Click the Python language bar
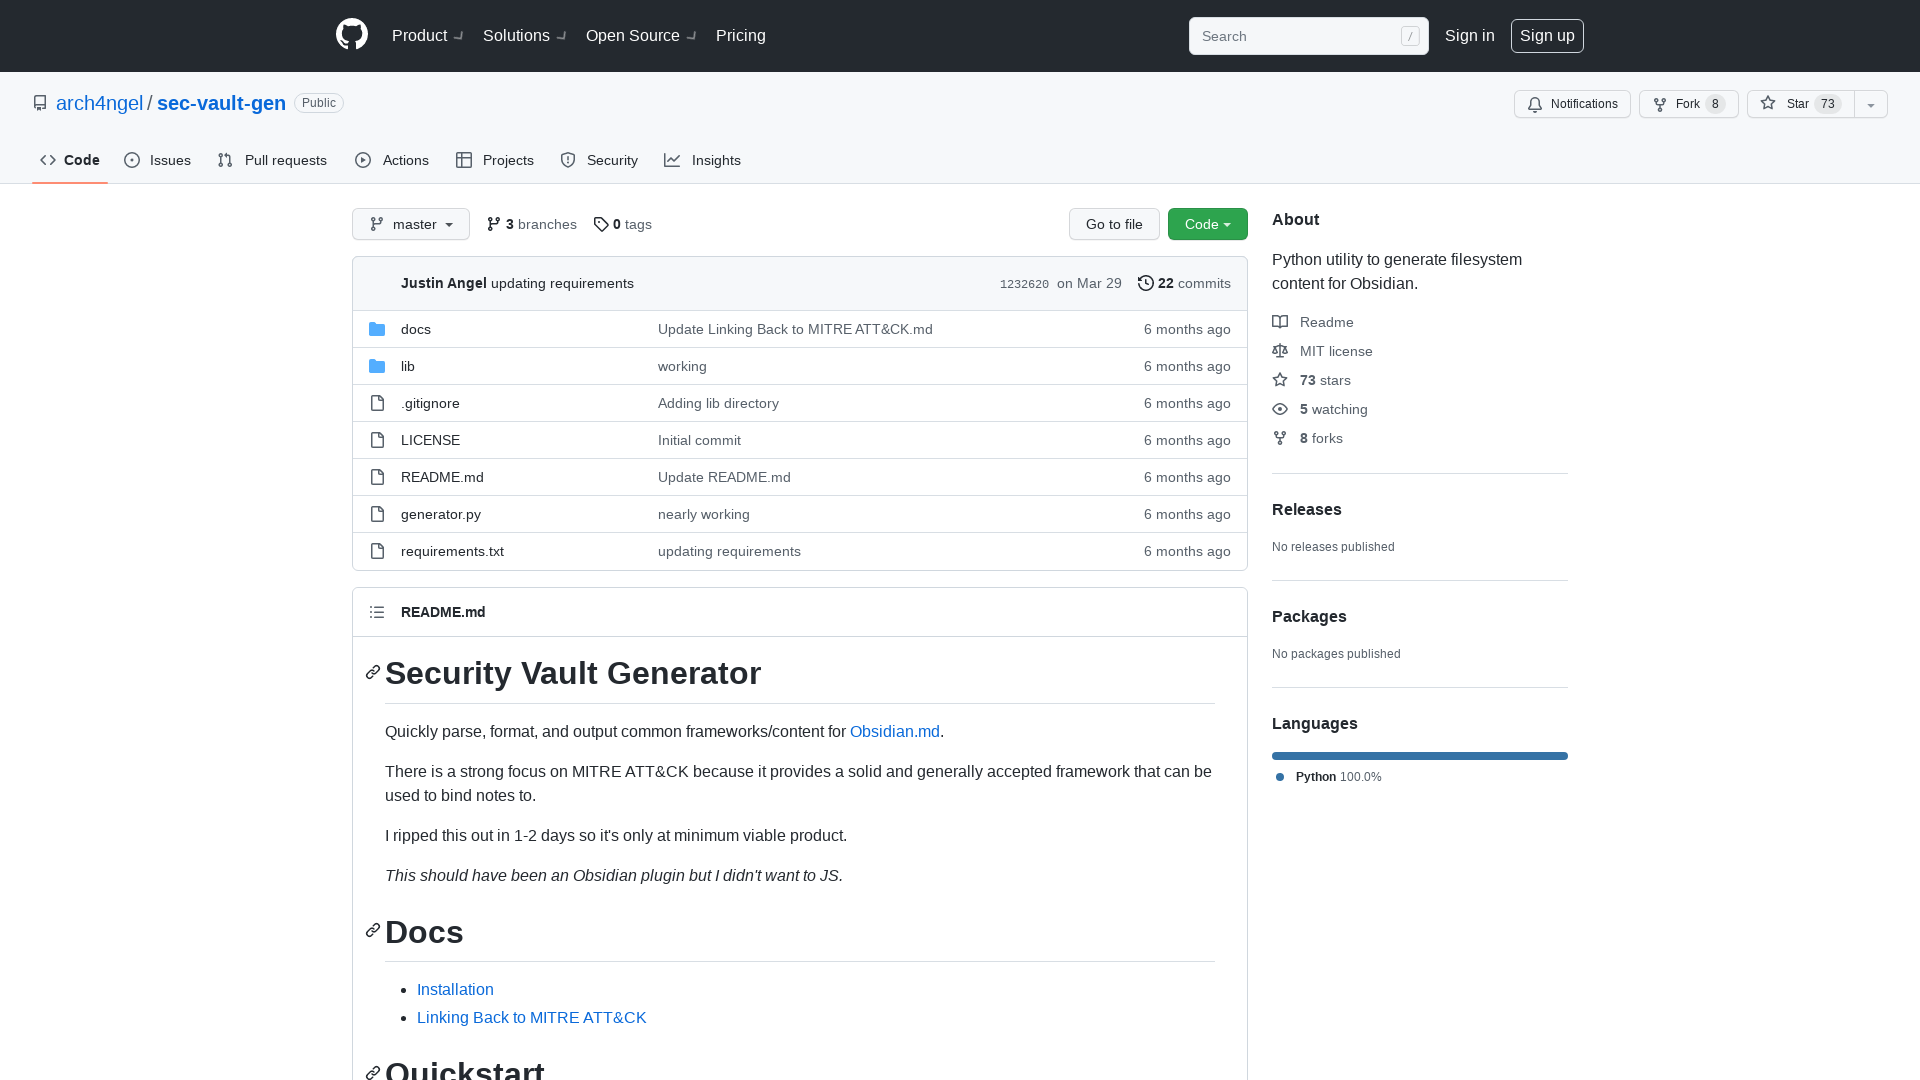The image size is (1920, 1080). point(1420,756)
